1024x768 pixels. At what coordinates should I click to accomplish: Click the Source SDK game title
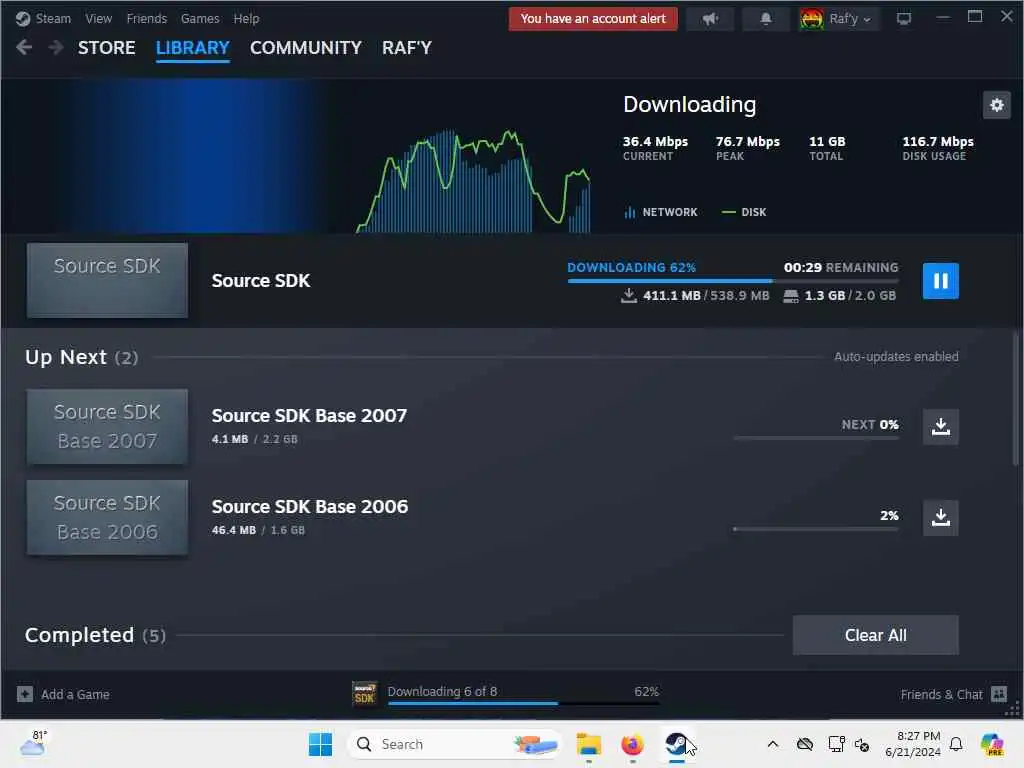pyautogui.click(x=261, y=281)
